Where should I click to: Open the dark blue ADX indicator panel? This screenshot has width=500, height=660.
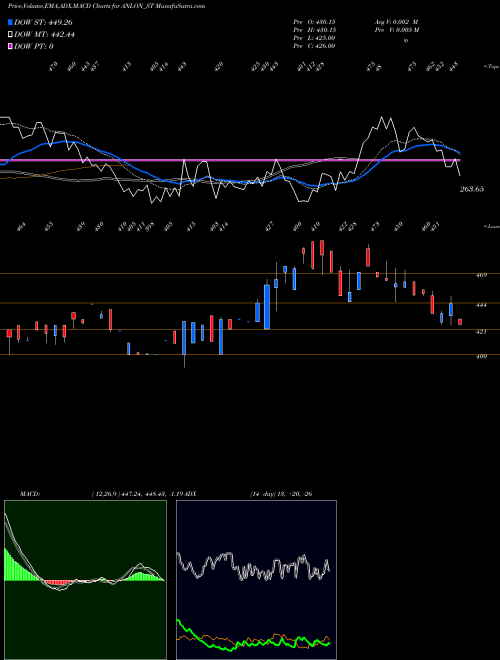[x=256, y=579]
